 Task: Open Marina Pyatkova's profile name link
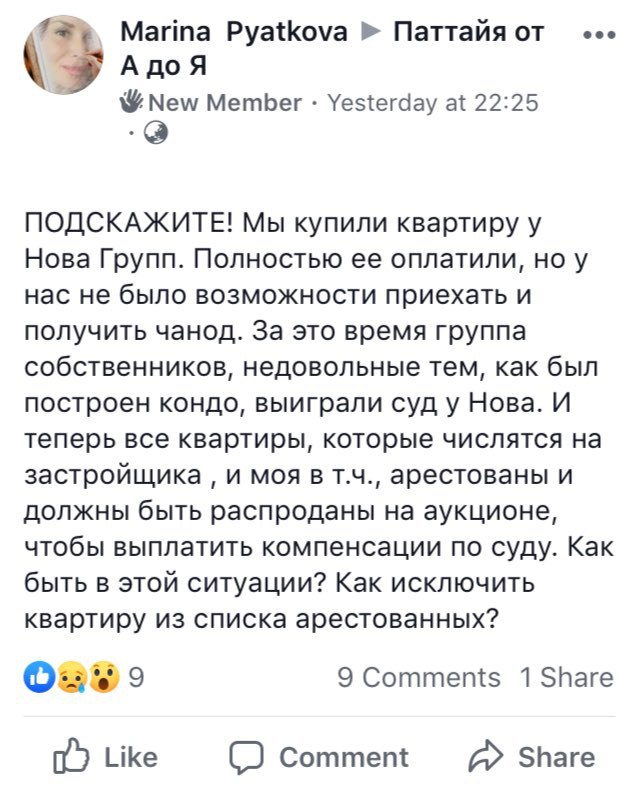pos(234,32)
